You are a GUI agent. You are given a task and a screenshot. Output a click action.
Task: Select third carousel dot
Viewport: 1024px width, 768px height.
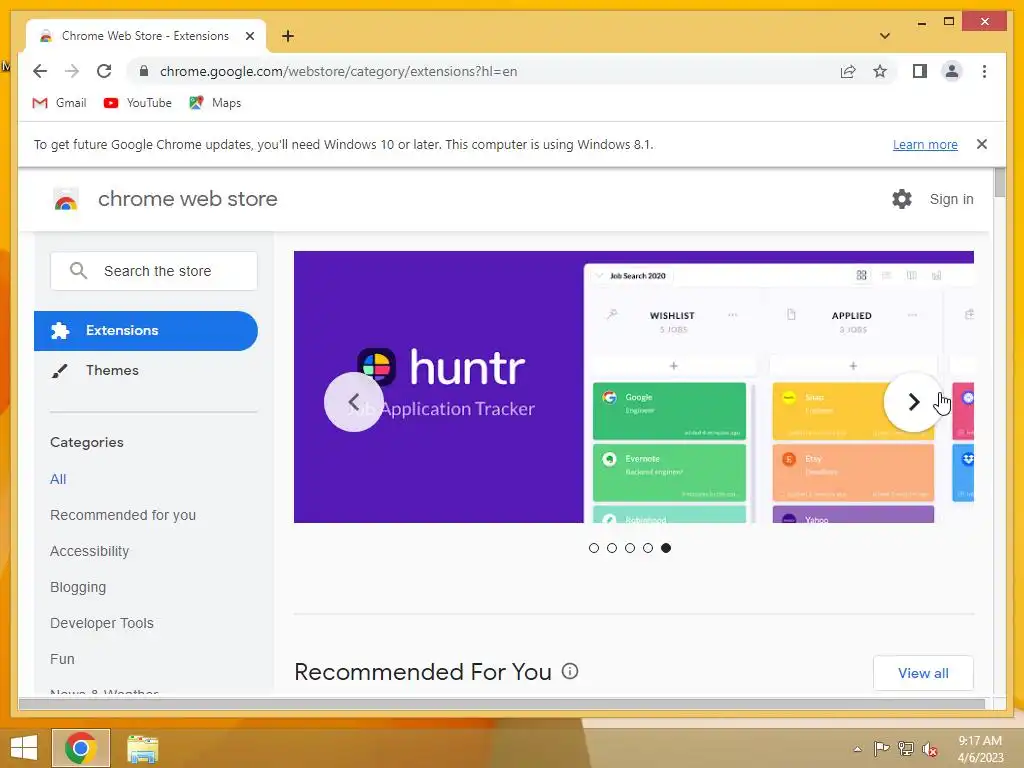pos(630,548)
